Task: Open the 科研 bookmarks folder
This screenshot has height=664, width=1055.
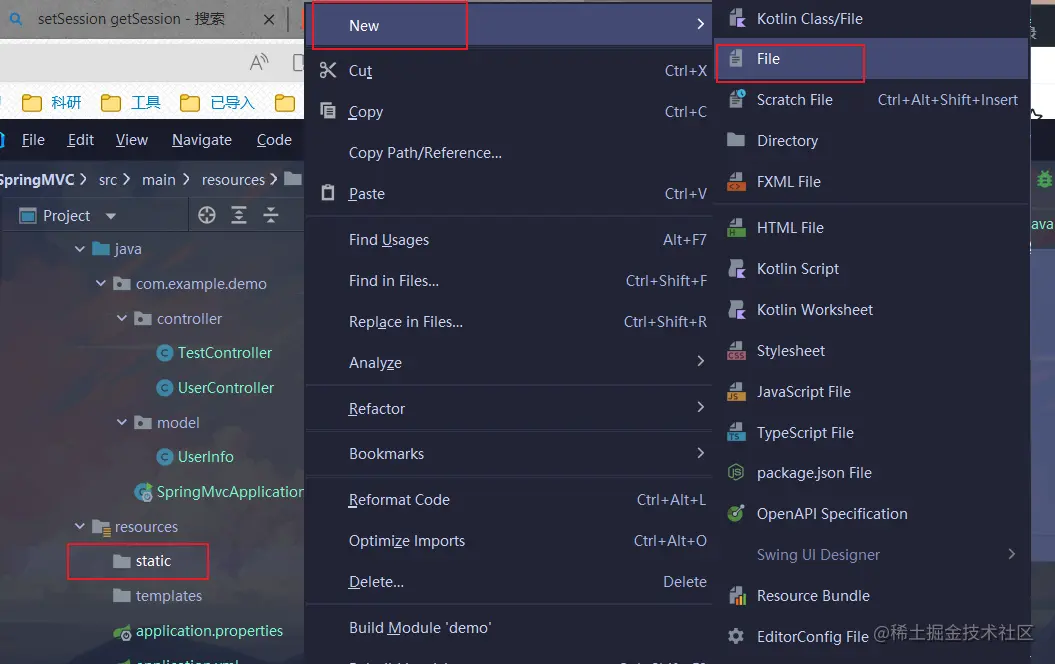Action: pyautogui.click(x=52, y=102)
